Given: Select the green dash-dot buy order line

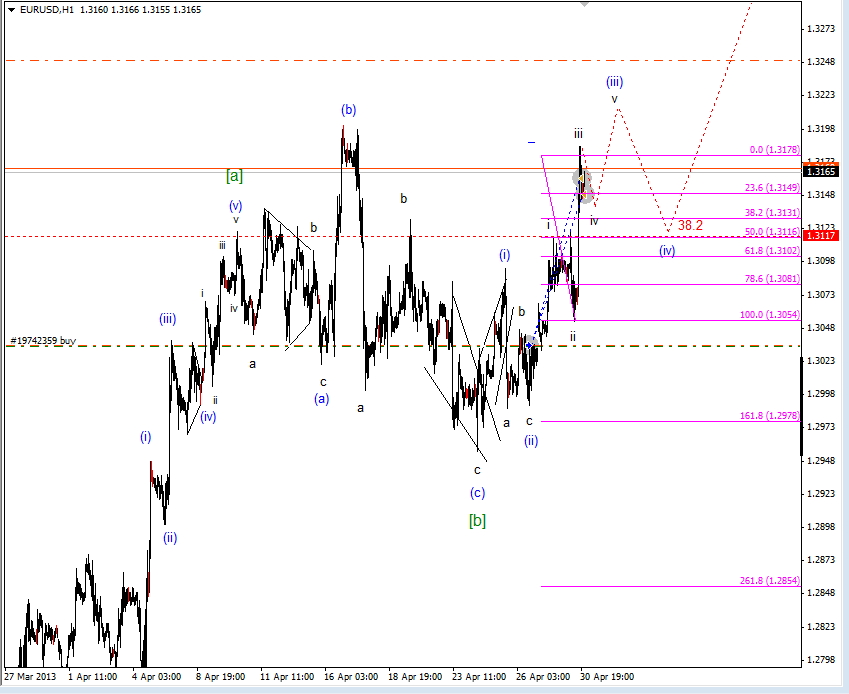Looking at the screenshot, I should [x=403, y=346].
